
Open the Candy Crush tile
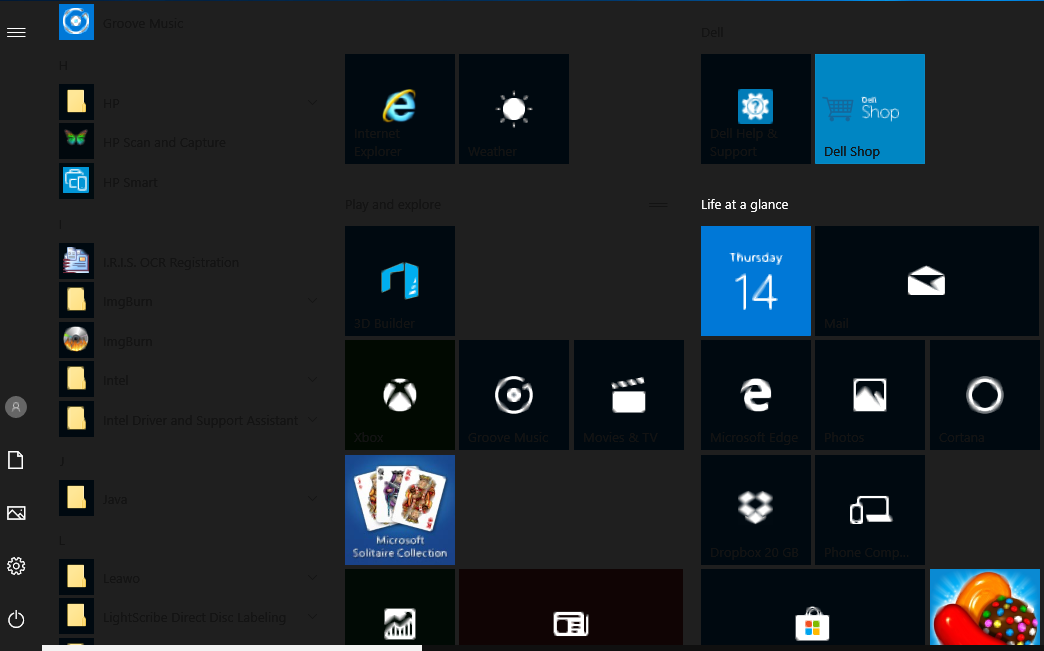point(984,607)
